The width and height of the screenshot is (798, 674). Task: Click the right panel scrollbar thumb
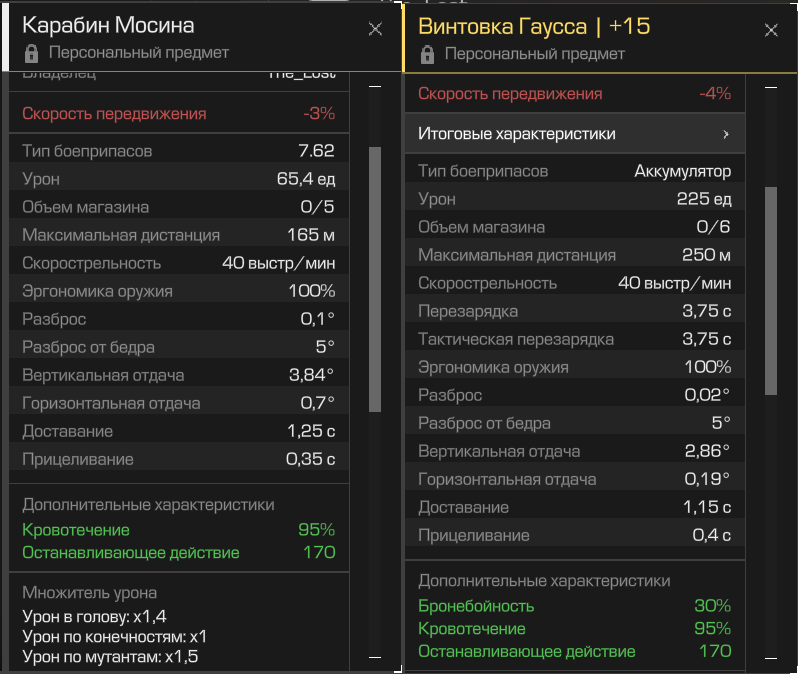771,290
